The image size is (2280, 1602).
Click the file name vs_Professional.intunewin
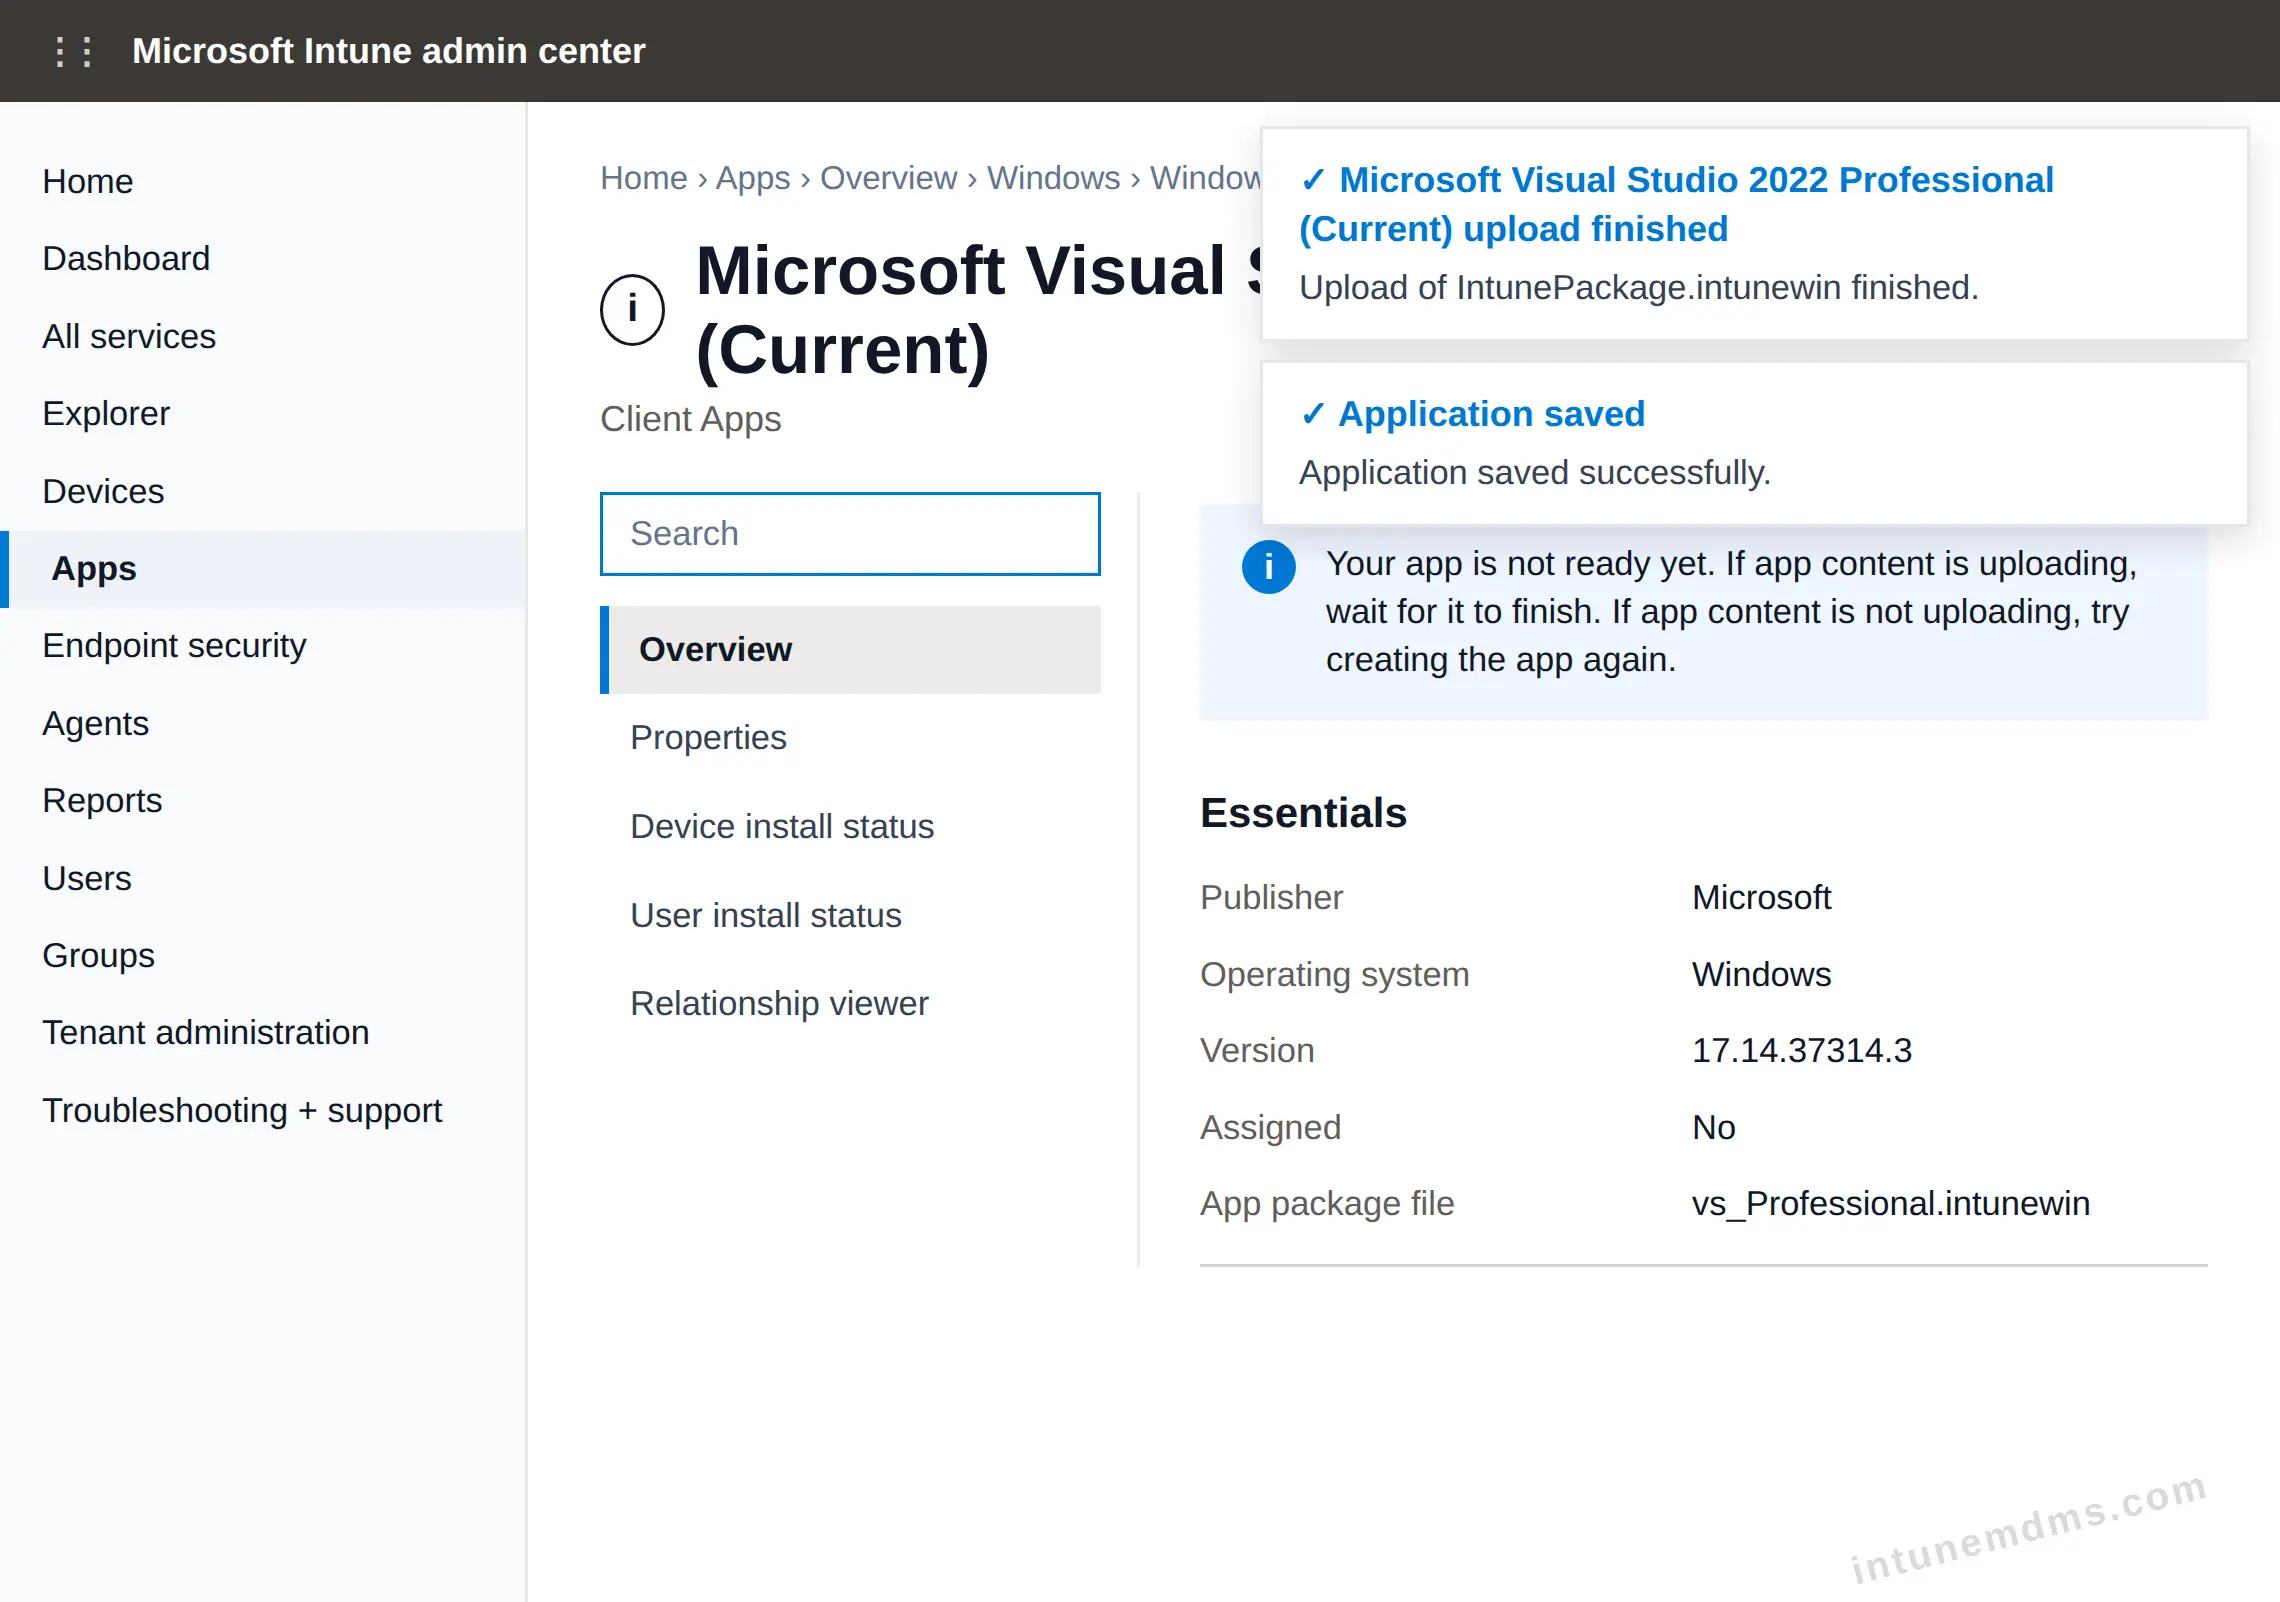(1891, 1204)
